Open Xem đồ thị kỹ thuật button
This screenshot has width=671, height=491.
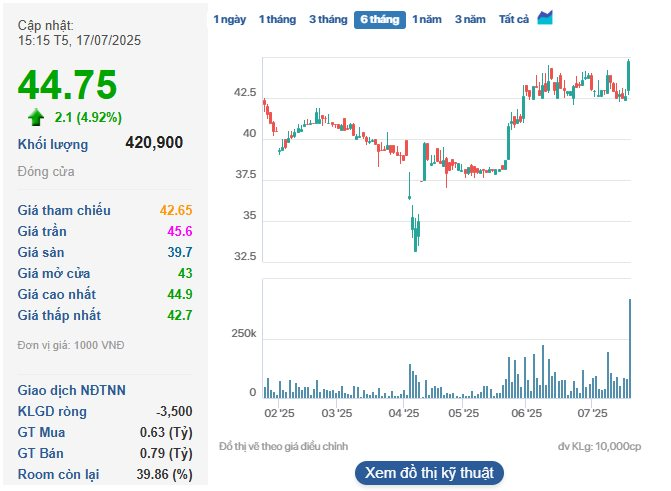click(428, 472)
